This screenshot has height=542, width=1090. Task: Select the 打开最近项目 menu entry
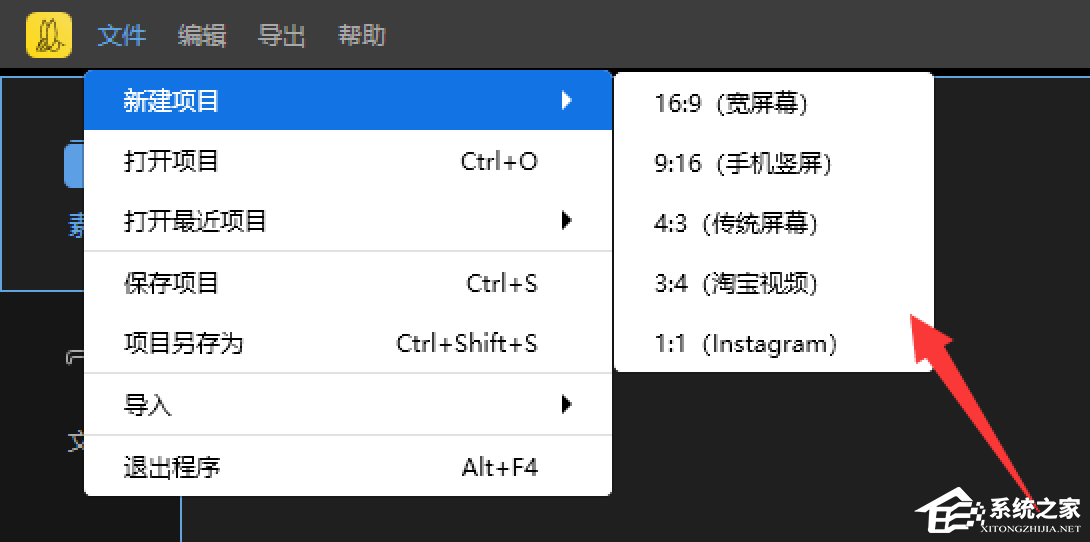pos(195,221)
